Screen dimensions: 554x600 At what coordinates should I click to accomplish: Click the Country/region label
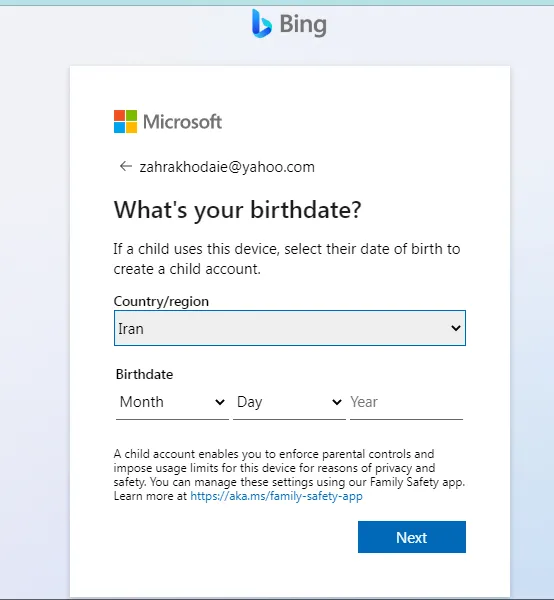point(161,302)
